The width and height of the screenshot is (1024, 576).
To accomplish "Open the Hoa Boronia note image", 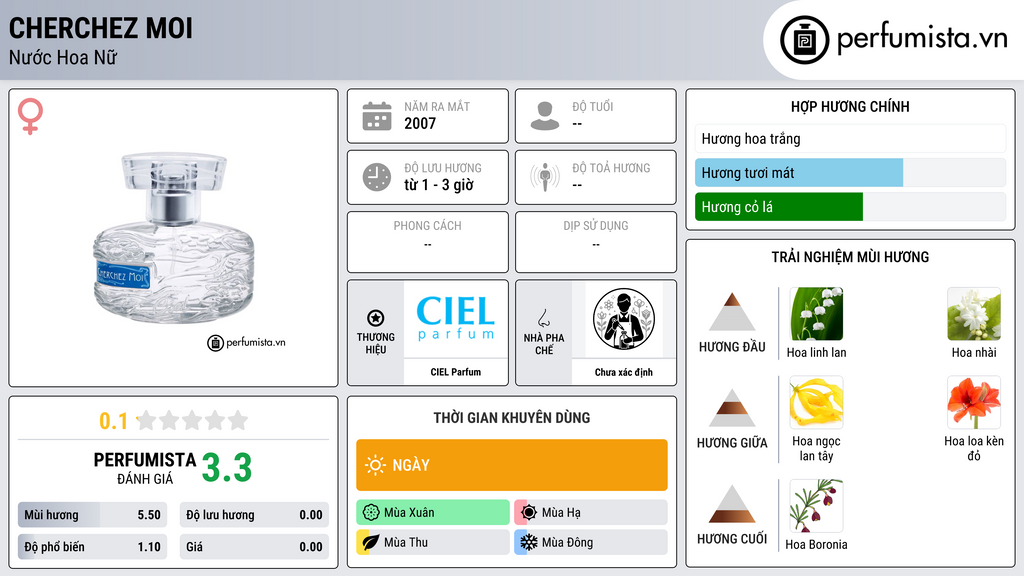I will tap(816, 505).
